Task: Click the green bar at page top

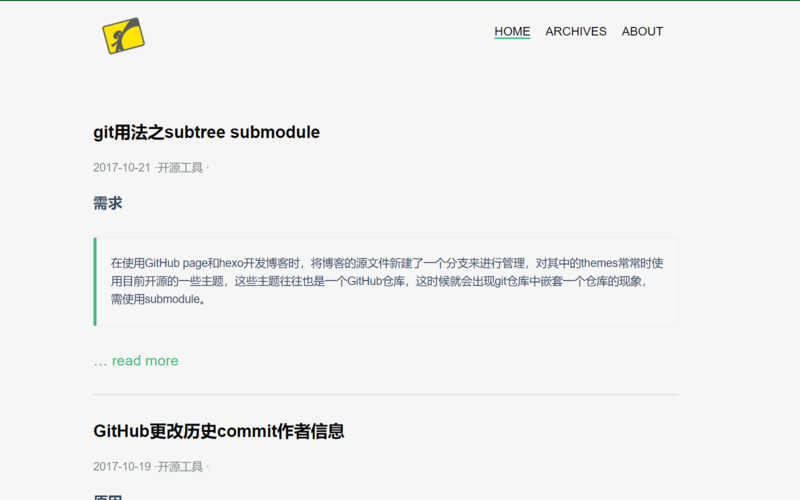Action: pyautogui.click(x=400, y=1)
